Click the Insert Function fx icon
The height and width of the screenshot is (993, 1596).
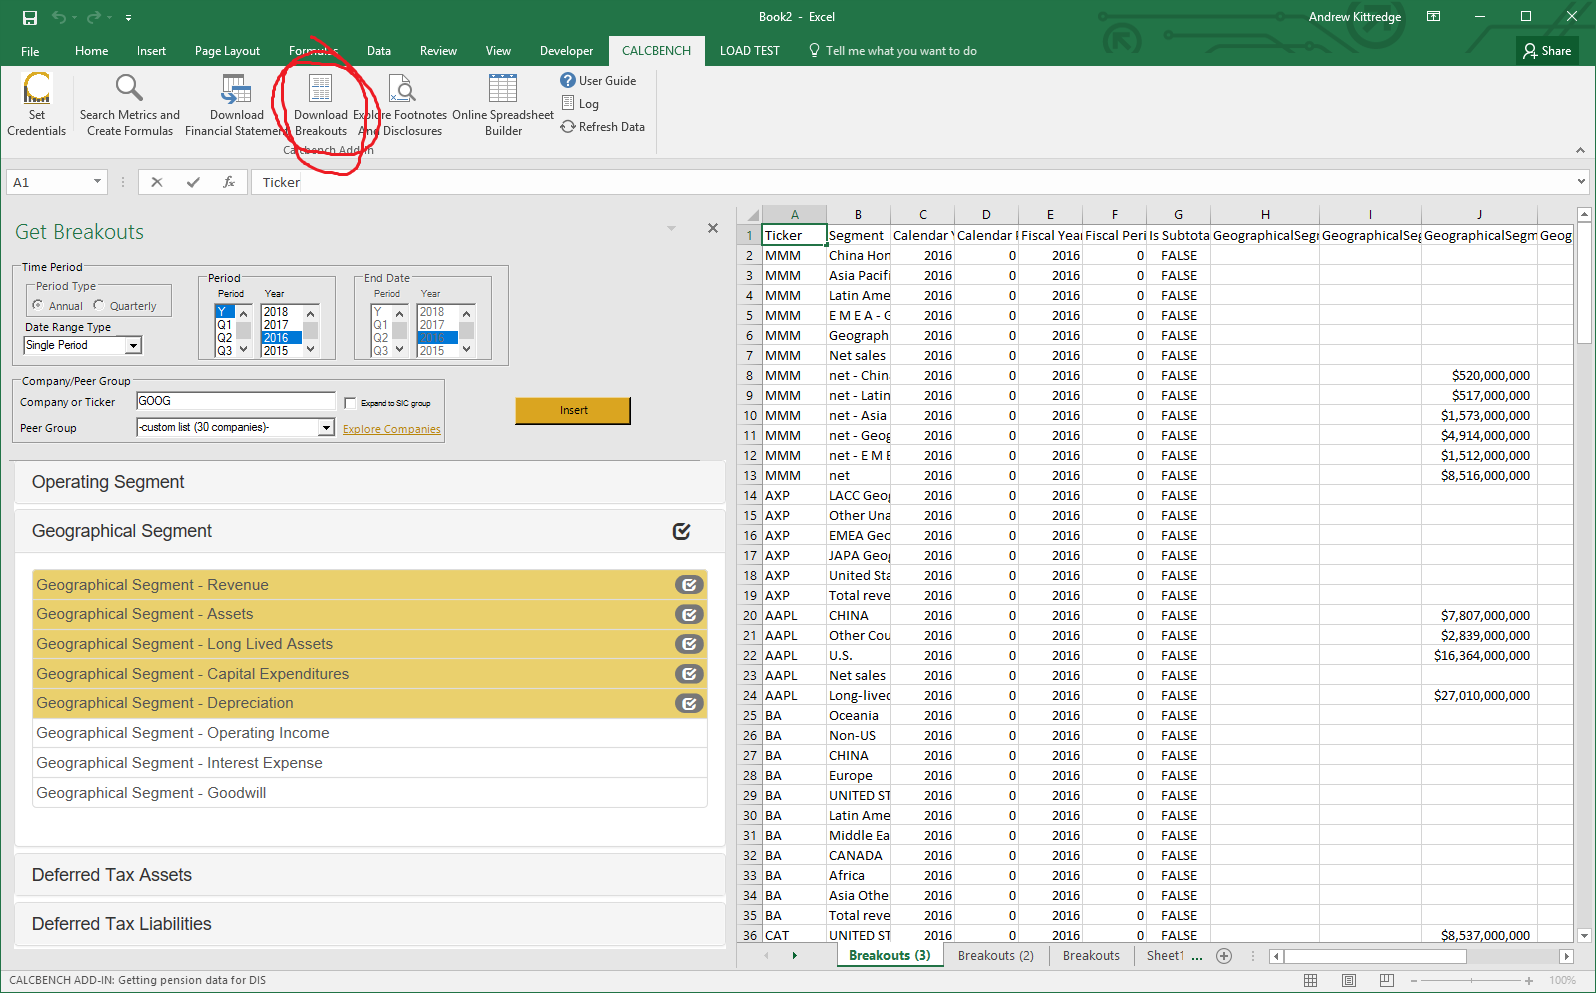pos(229,182)
